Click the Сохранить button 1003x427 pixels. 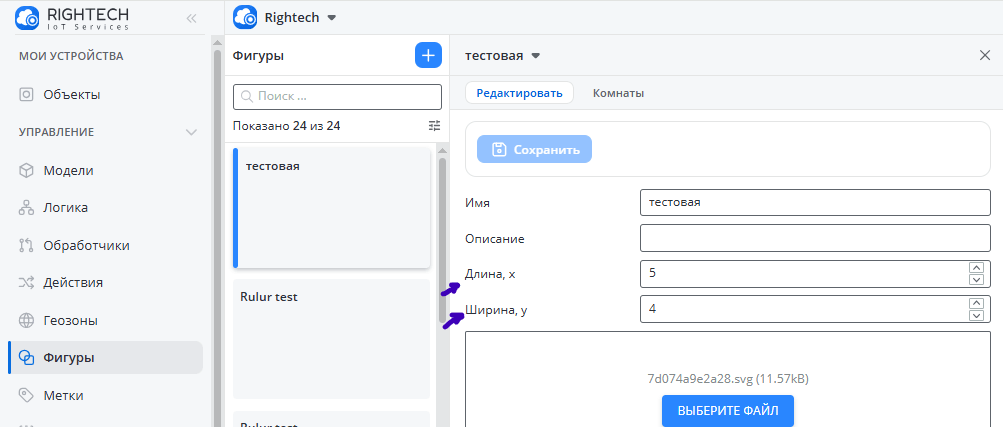pos(534,150)
